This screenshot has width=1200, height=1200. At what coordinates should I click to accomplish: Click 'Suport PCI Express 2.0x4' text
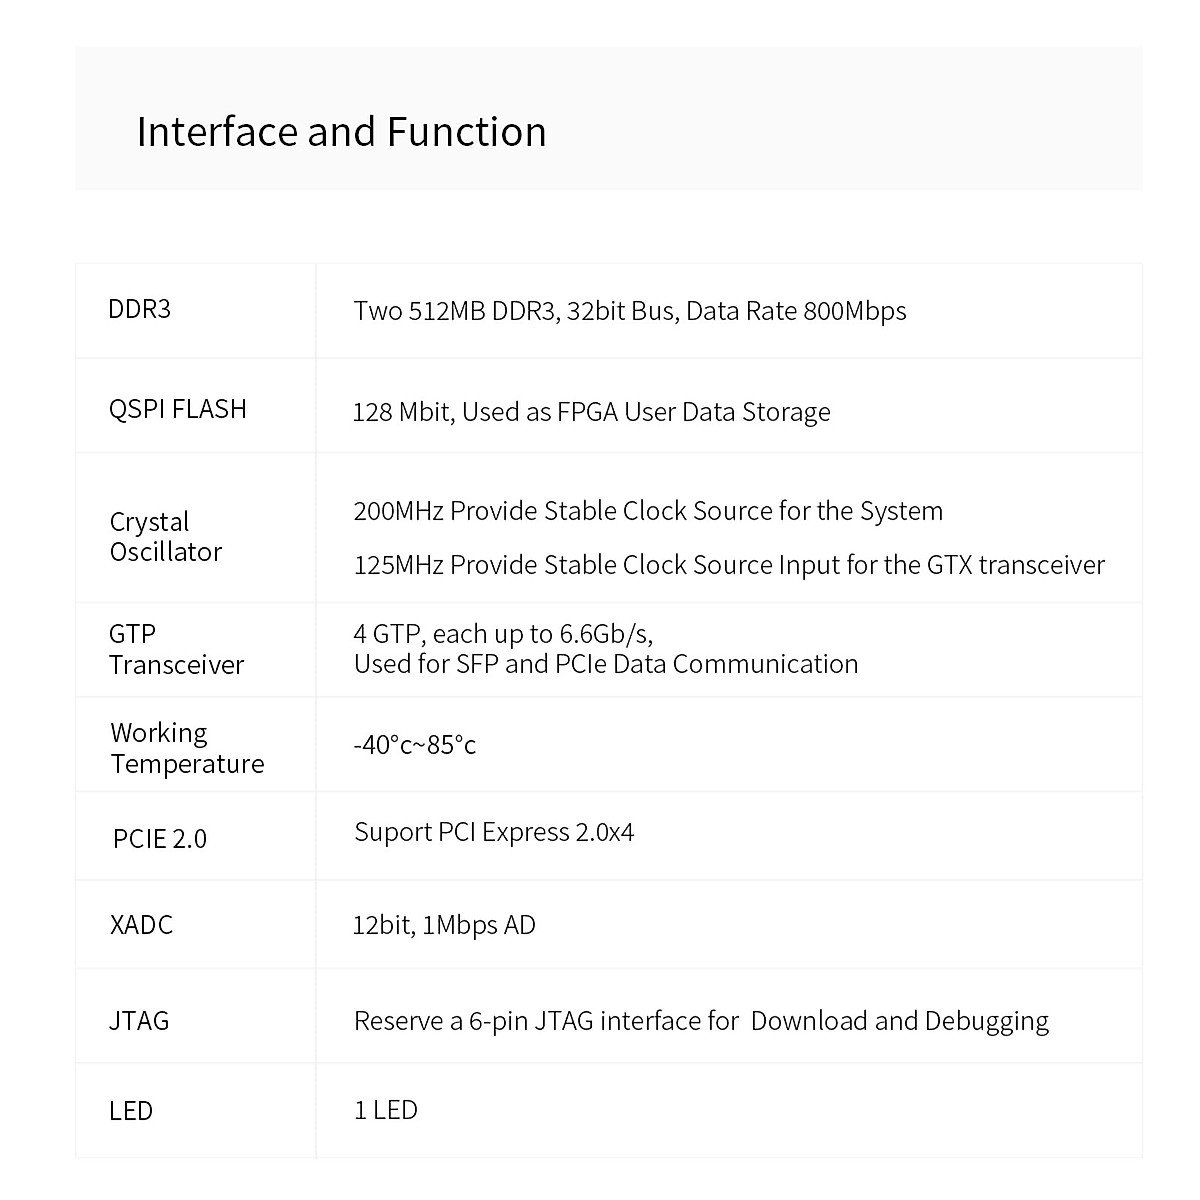click(x=494, y=832)
